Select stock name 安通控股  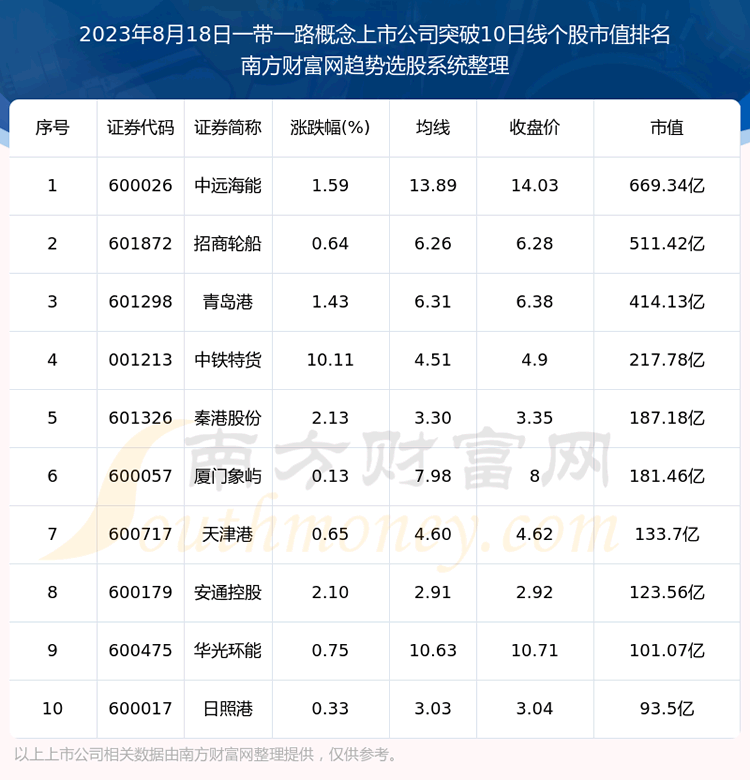pyautogui.click(x=228, y=593)
